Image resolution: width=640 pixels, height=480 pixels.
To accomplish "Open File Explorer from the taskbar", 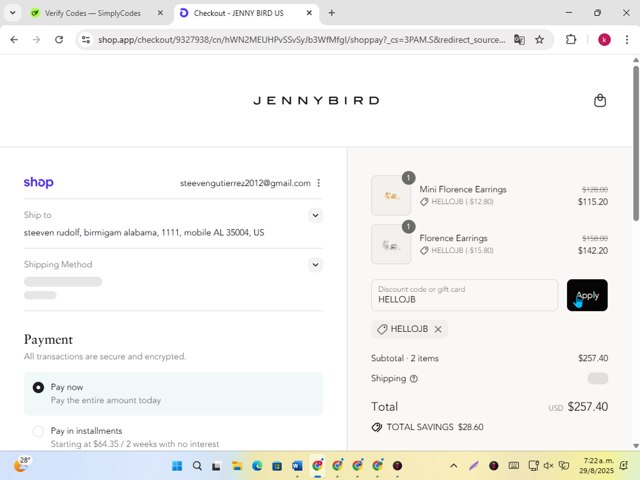I will [237, 466].
